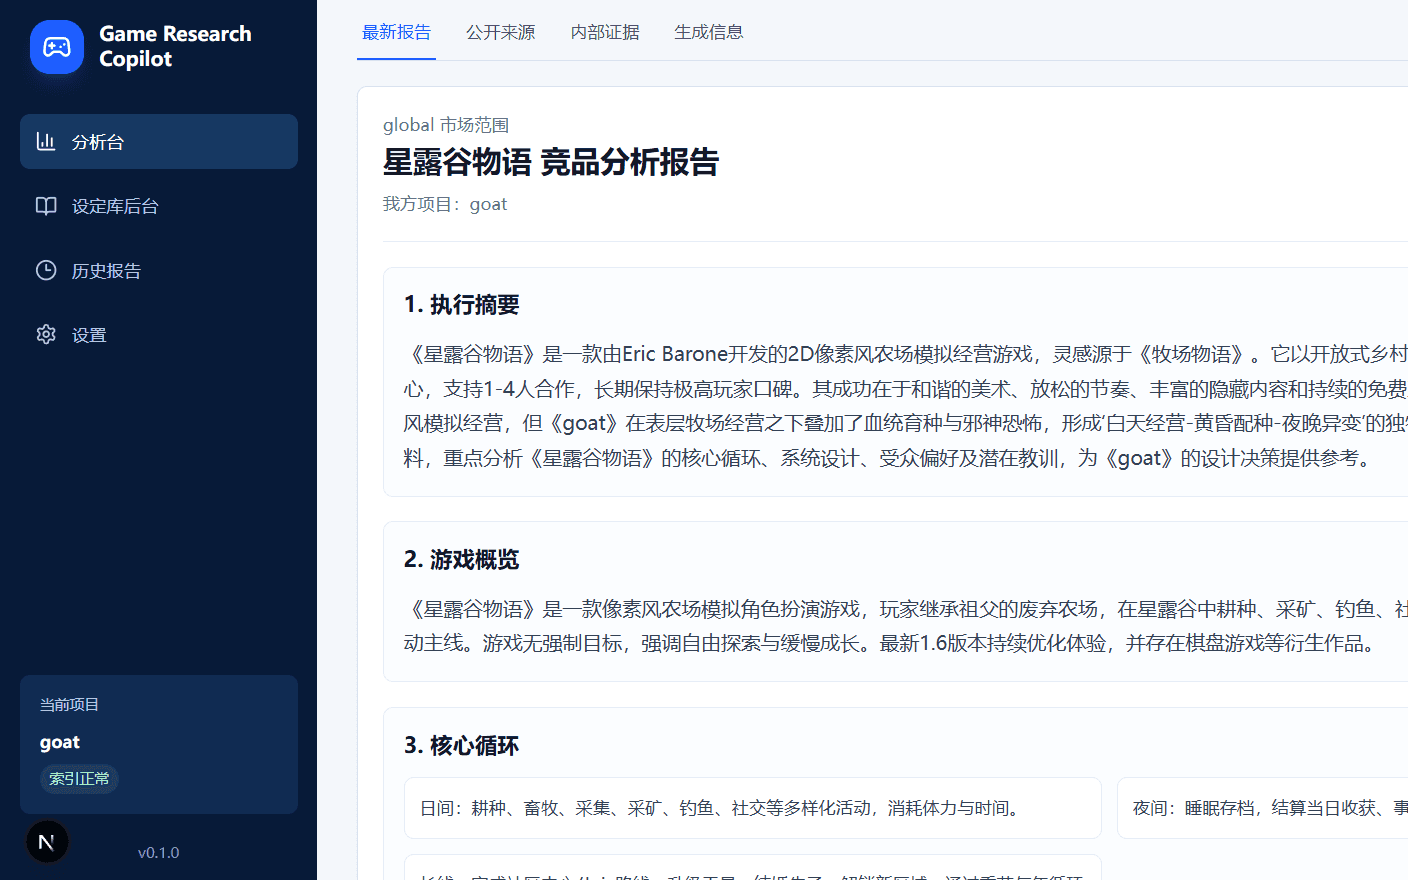Click the global 市场范围 label
1408x880 pixels.
[x=446, y=125]
